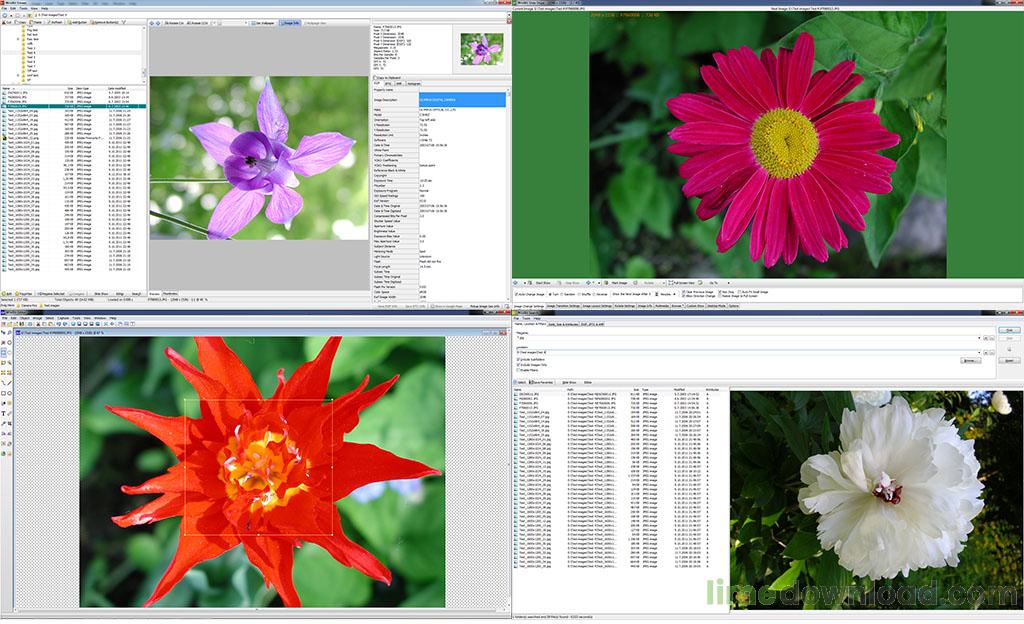Click the Stop Show icon in the slideshow toolbar
The image size is (1024, 624).
(x=560, y=284)
